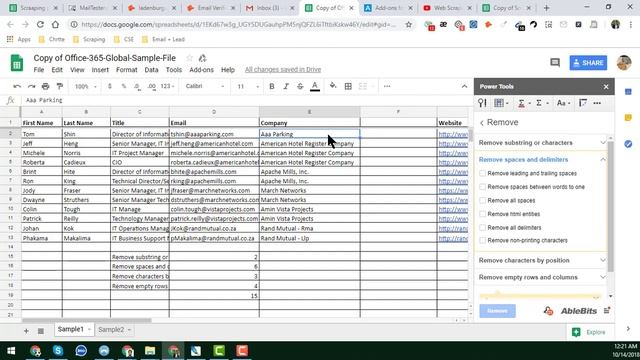Open the File menu
This screenshot has height=360, width=640.
pos(39,70)
